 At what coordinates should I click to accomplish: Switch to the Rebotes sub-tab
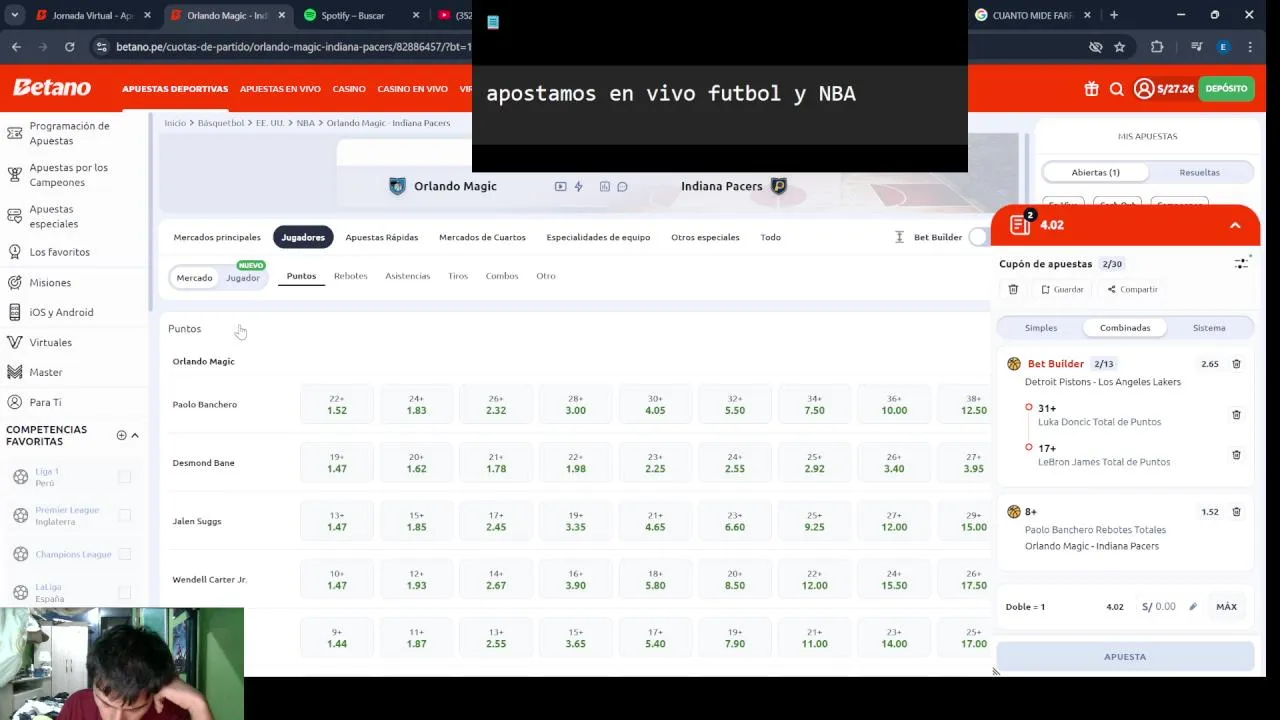tap(350, 276)
